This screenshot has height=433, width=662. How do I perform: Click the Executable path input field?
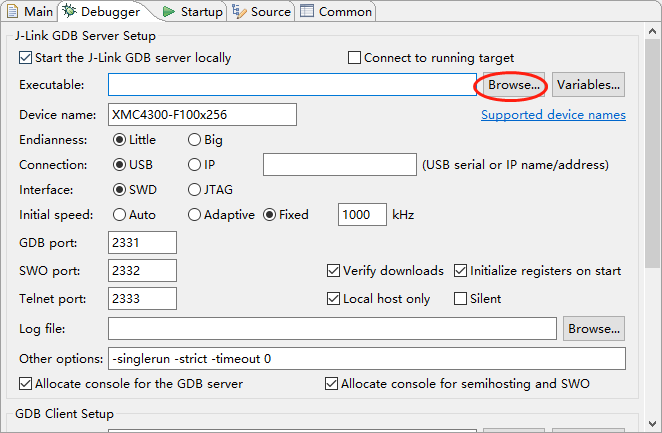tap(292, 84)
